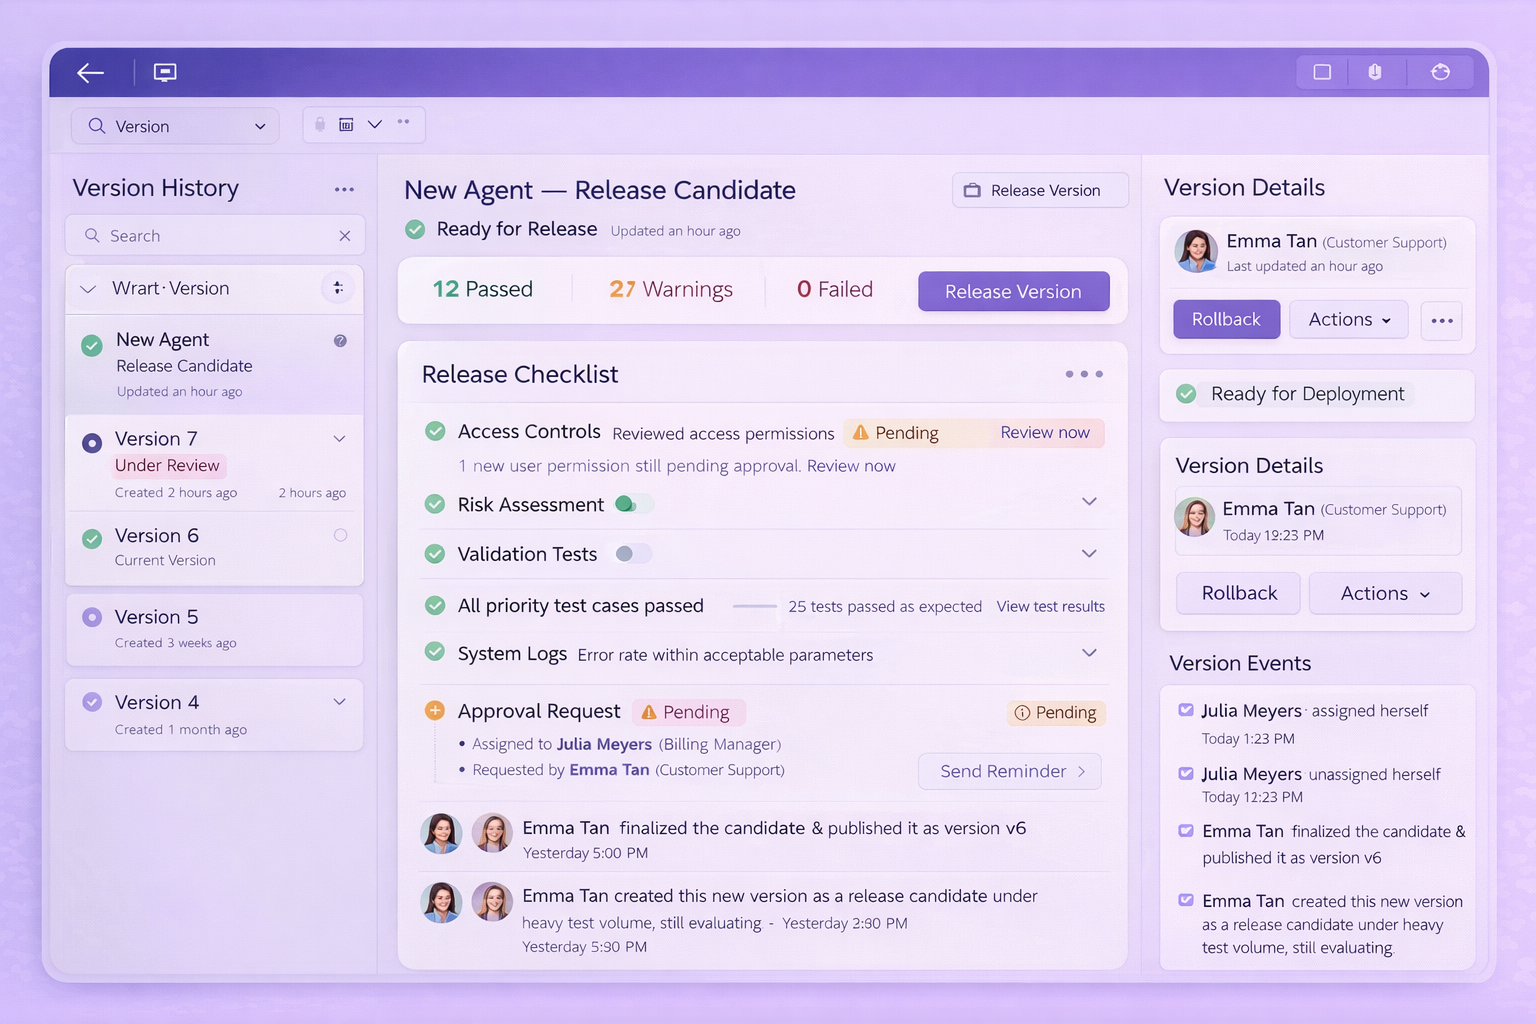The width and height of the screenshot is (1536, 1024).
Task: Click the shield download icon in the top-right bar
Action: click(x=1376, y=72)
